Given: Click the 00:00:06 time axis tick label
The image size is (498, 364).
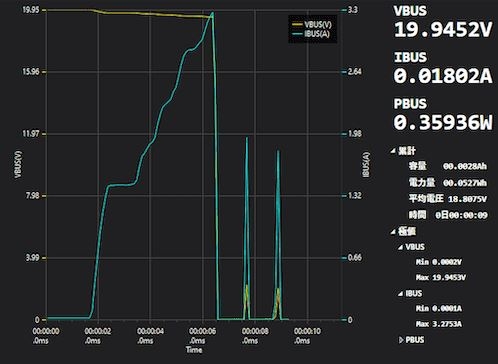Looking at the screenshot, I should coord(202,336).
